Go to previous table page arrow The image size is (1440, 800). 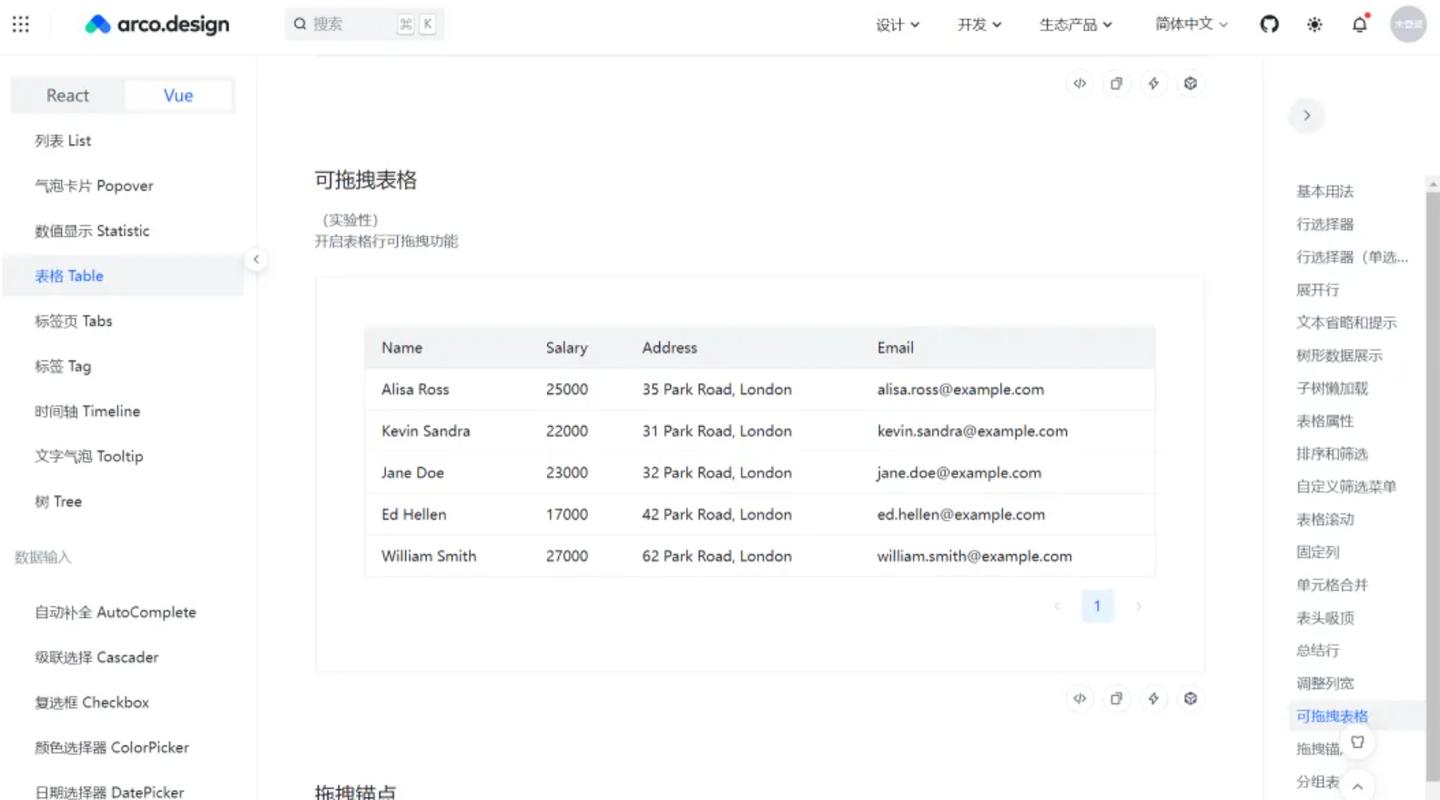[1057, 606]
